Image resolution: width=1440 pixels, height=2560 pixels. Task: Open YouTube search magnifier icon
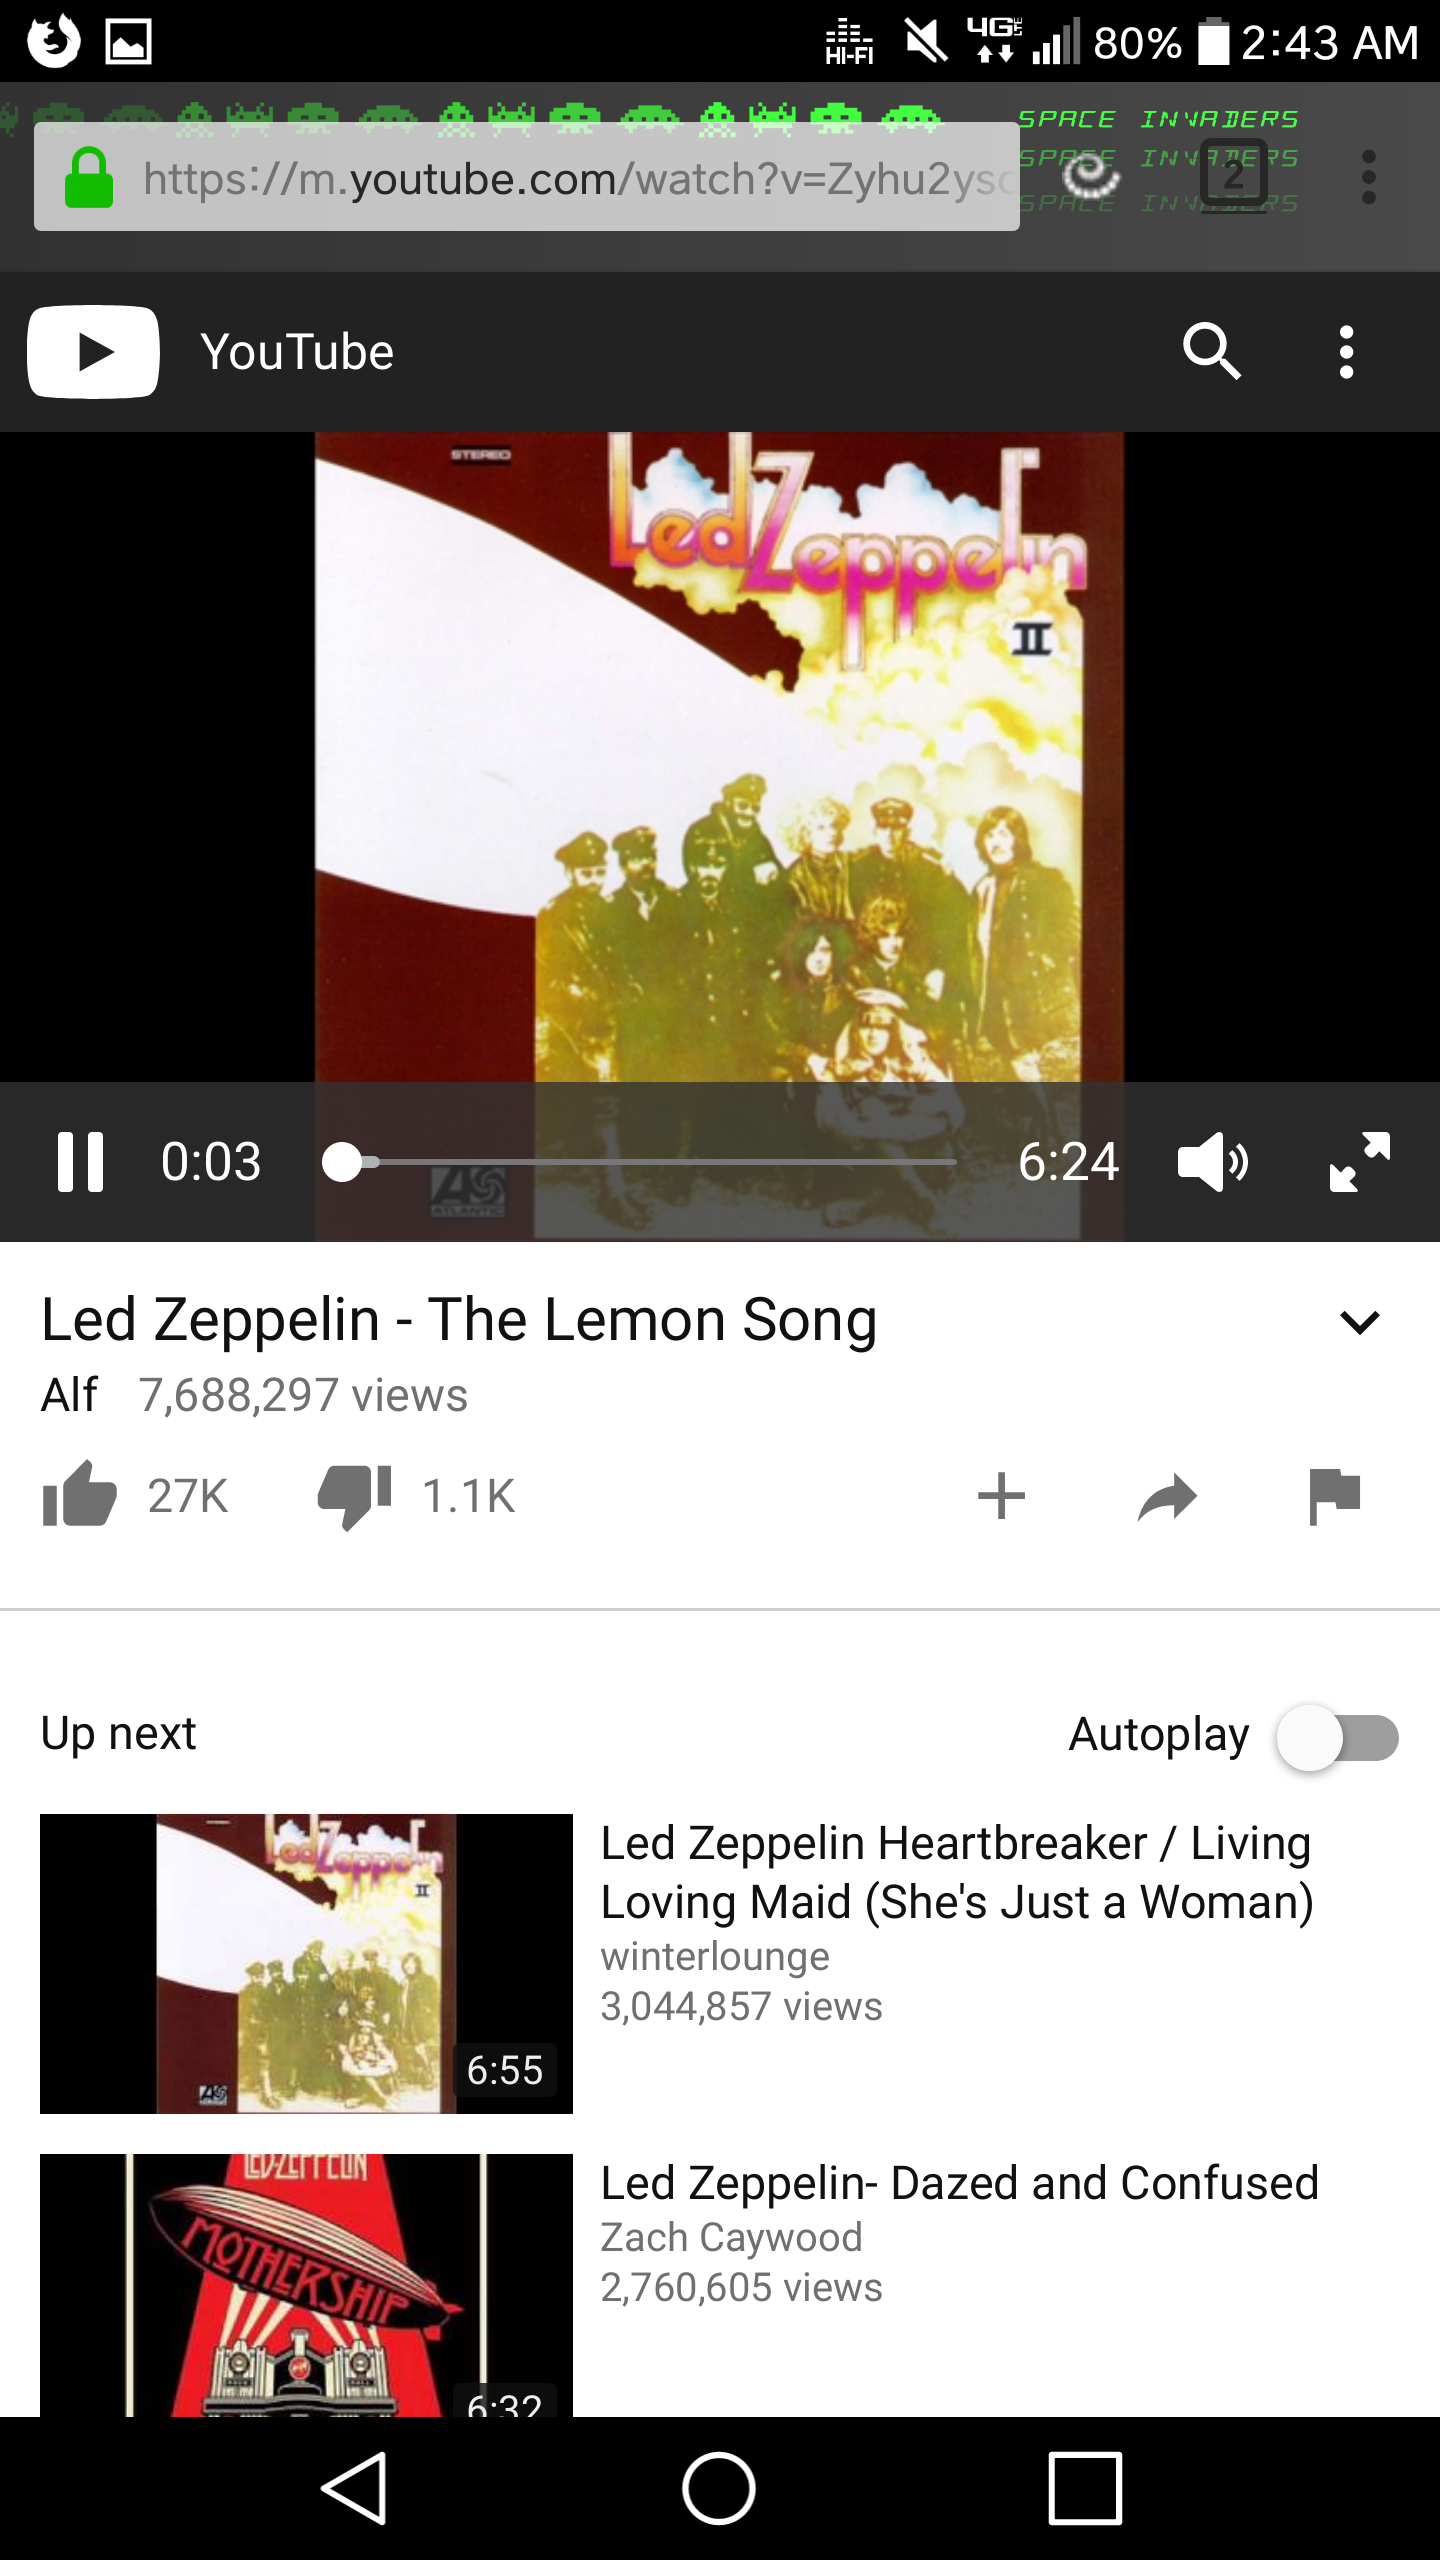click(x=1212, y=352)
